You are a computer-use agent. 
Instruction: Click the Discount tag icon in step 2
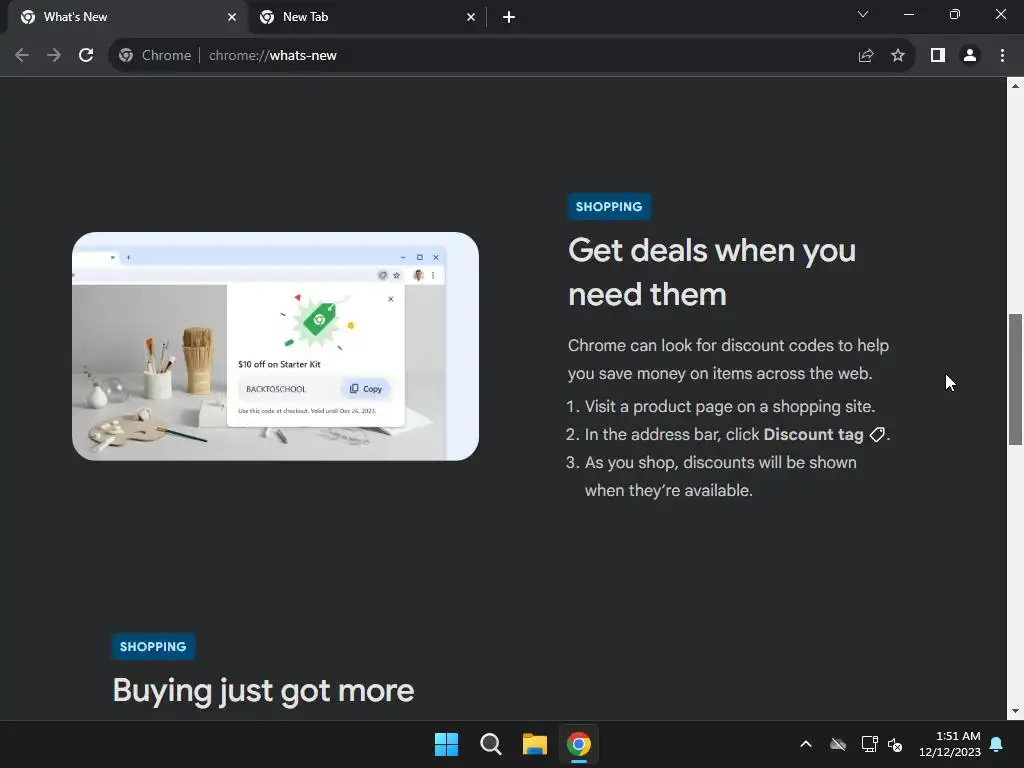pyautogui.click(x=877, y=434)
